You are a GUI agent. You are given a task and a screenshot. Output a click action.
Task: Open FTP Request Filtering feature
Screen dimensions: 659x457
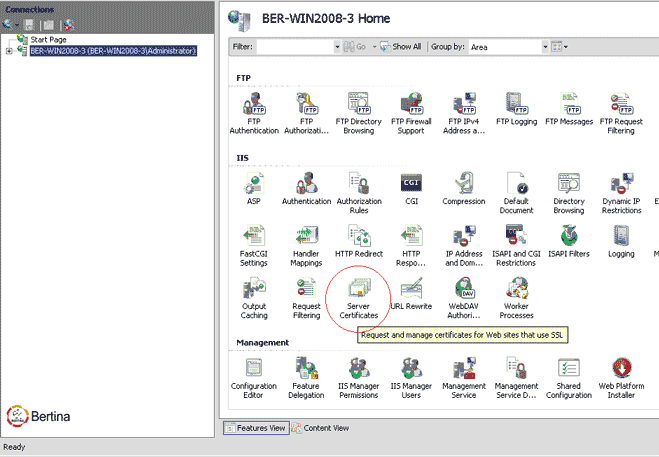pos(621,114)
